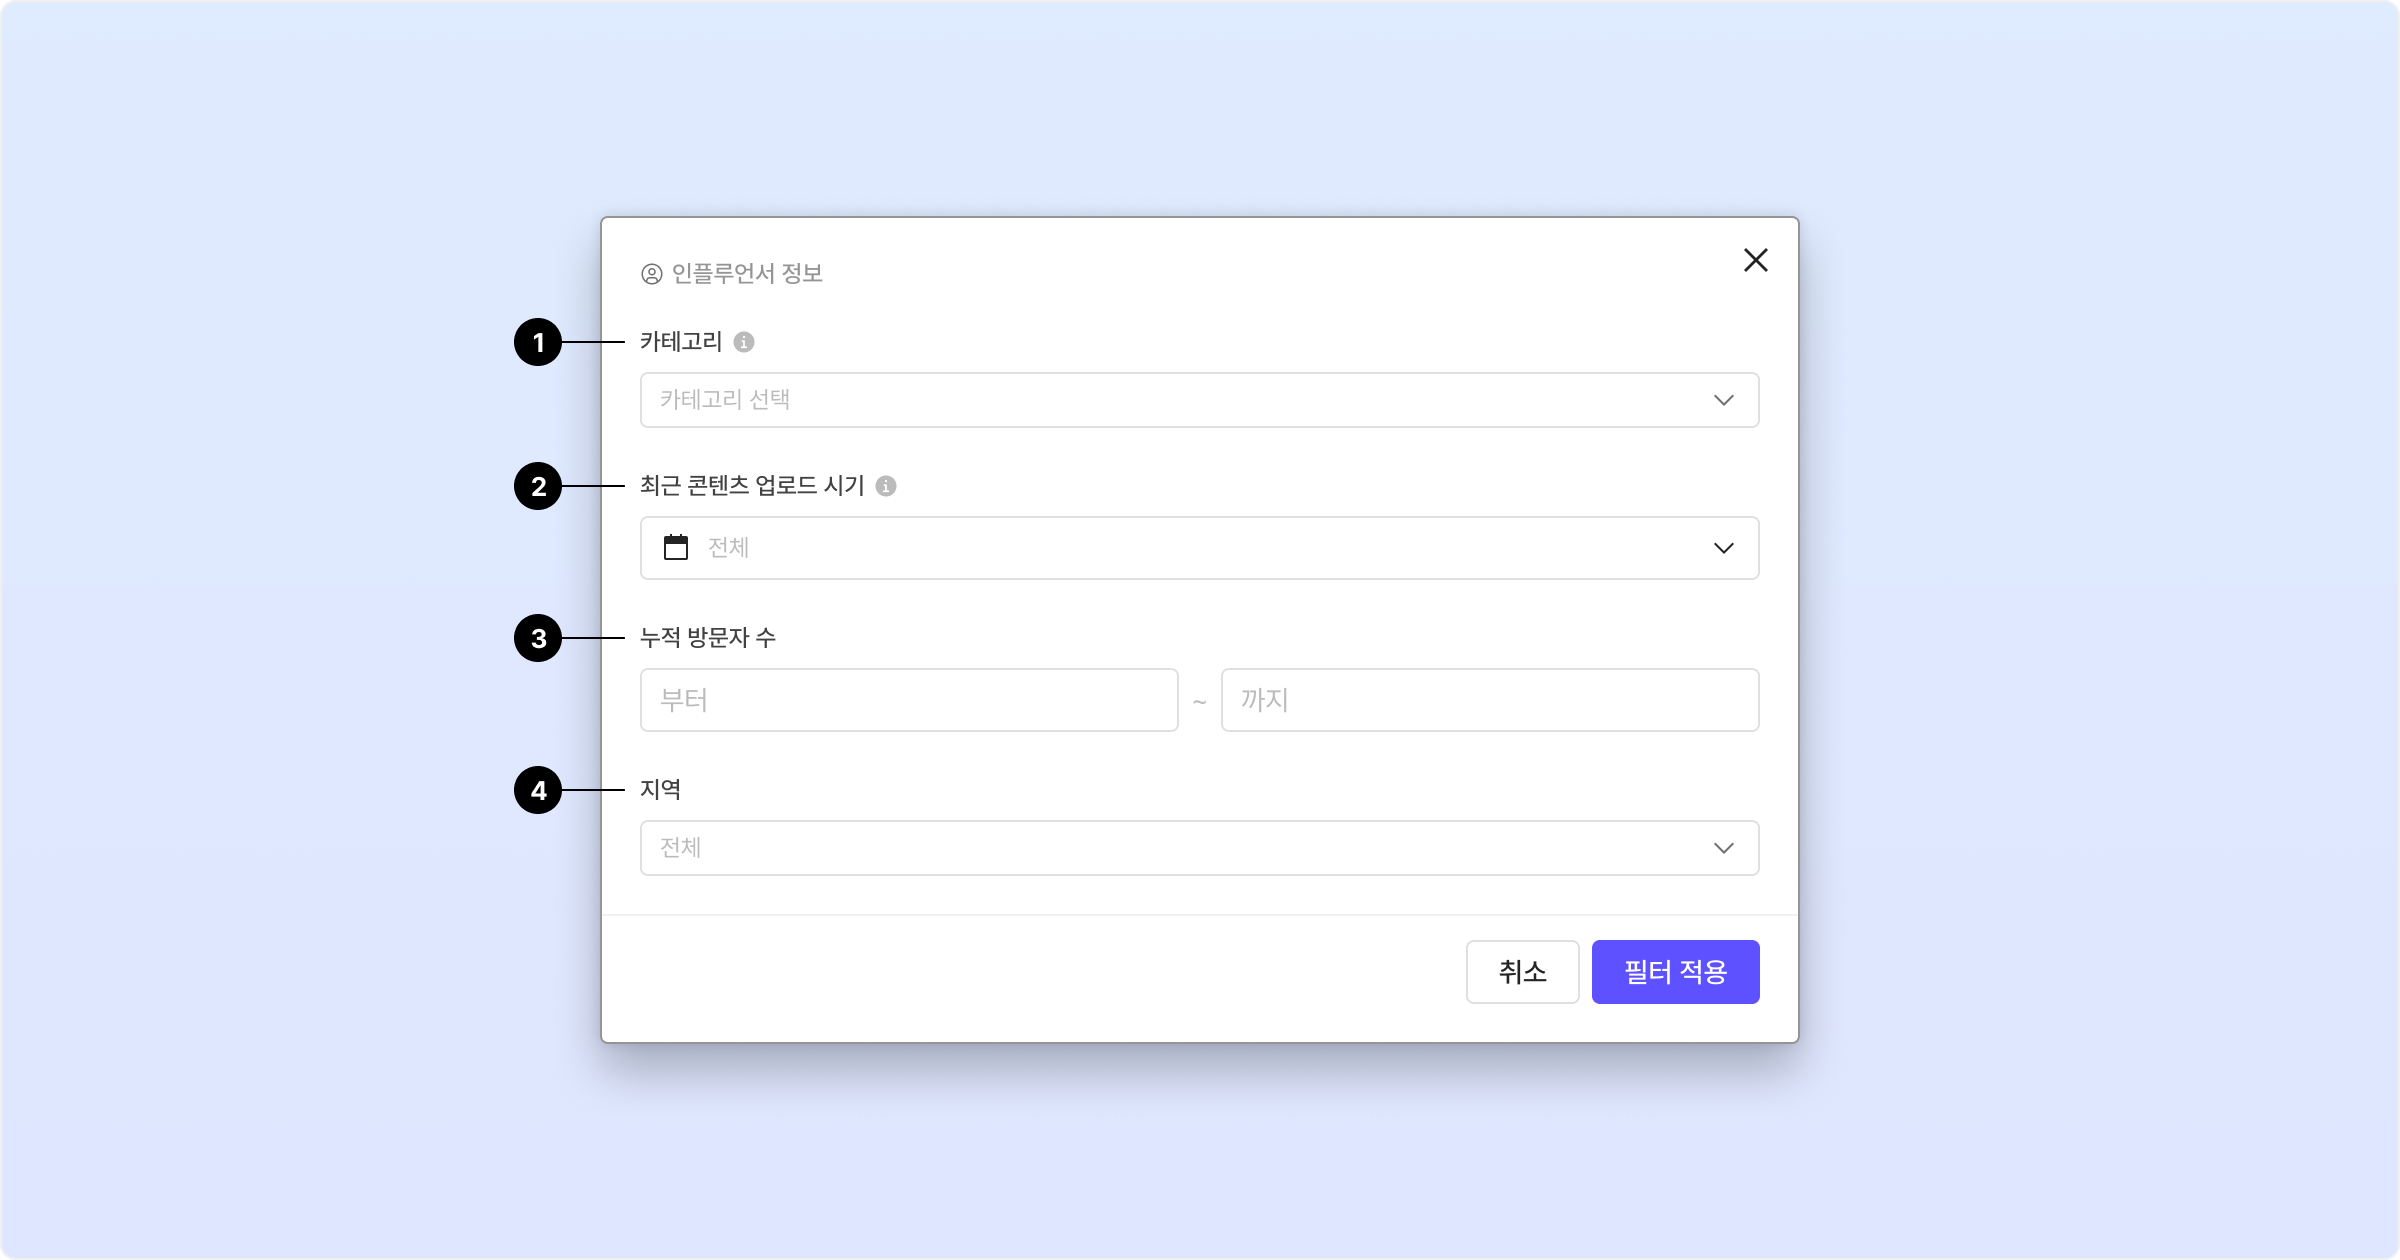Expand the 최근 콘텐츠 업로드 시기 dropdown
Image resolution: width=2400 pixels, height=1260 pixels.
point(1200,548)
